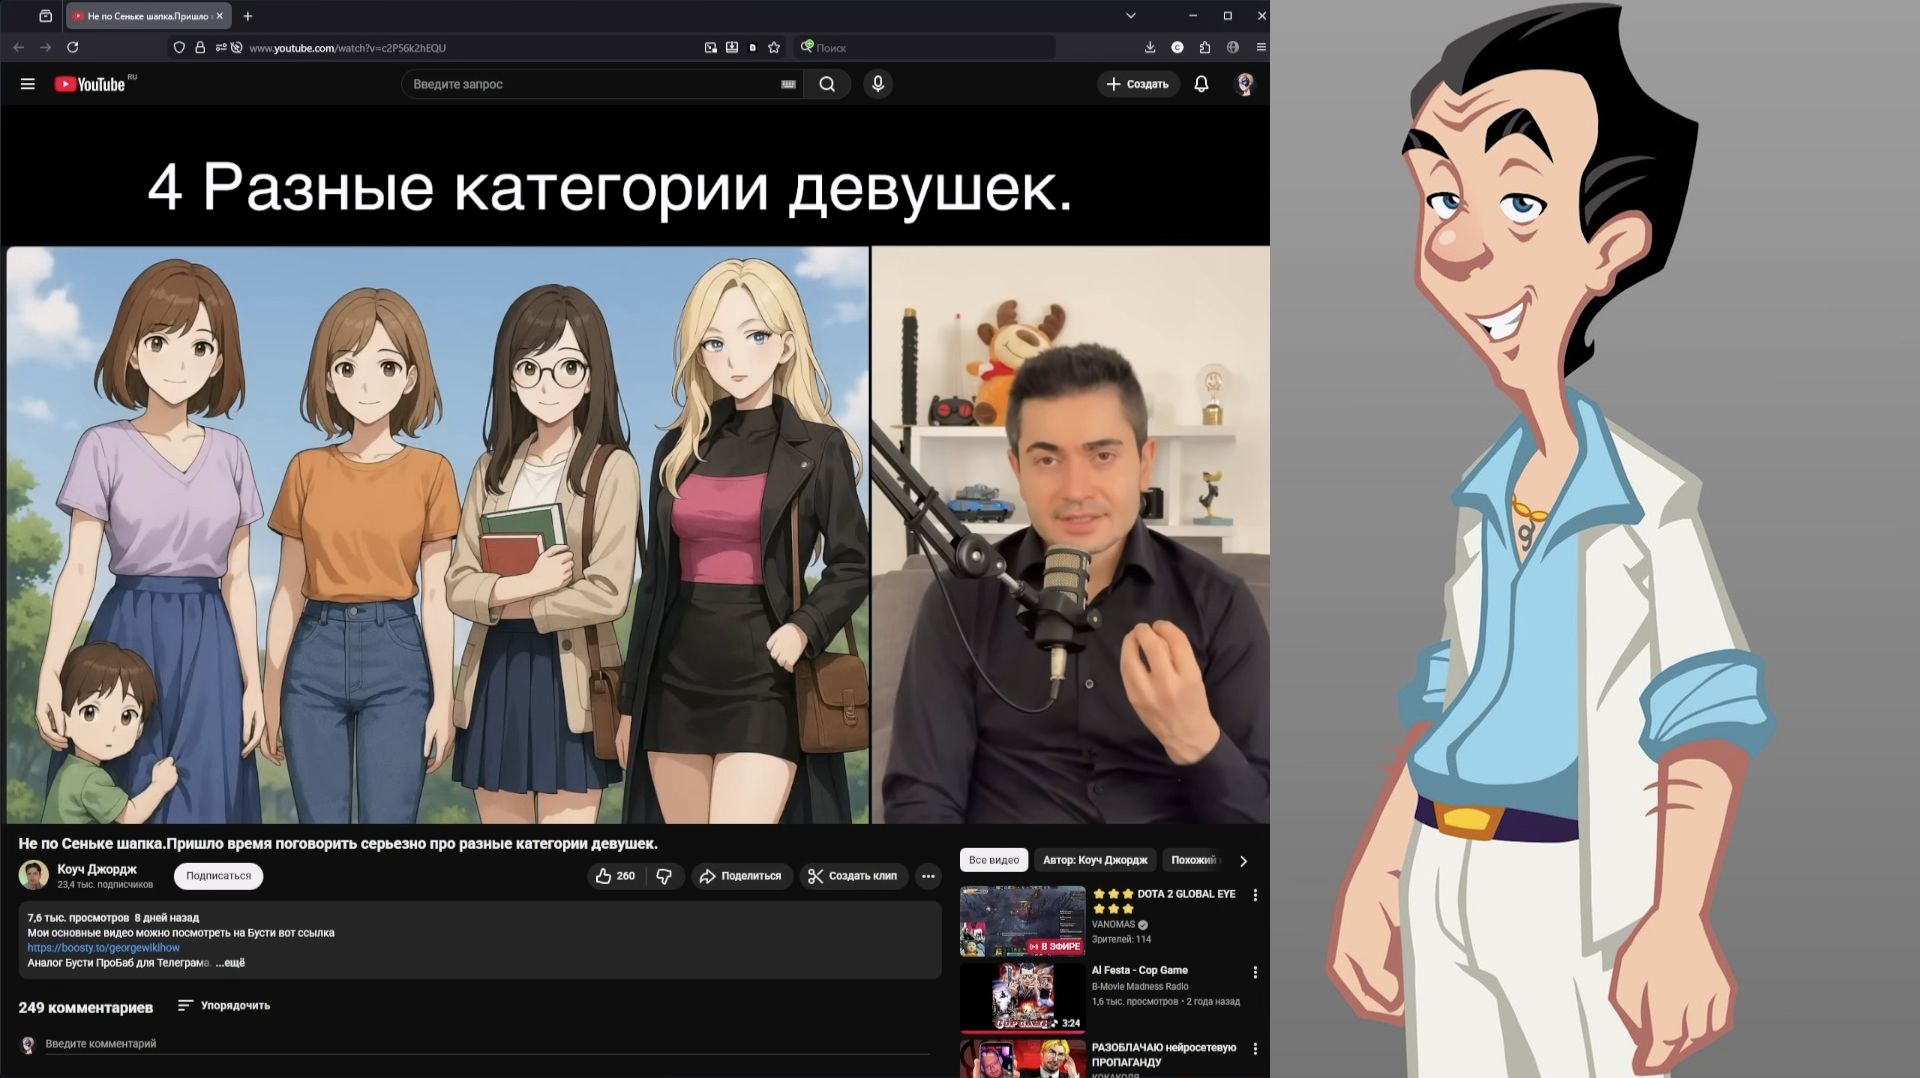1920x1078 pixels.
Task: Click the search magnifier button
Action: 827,84
